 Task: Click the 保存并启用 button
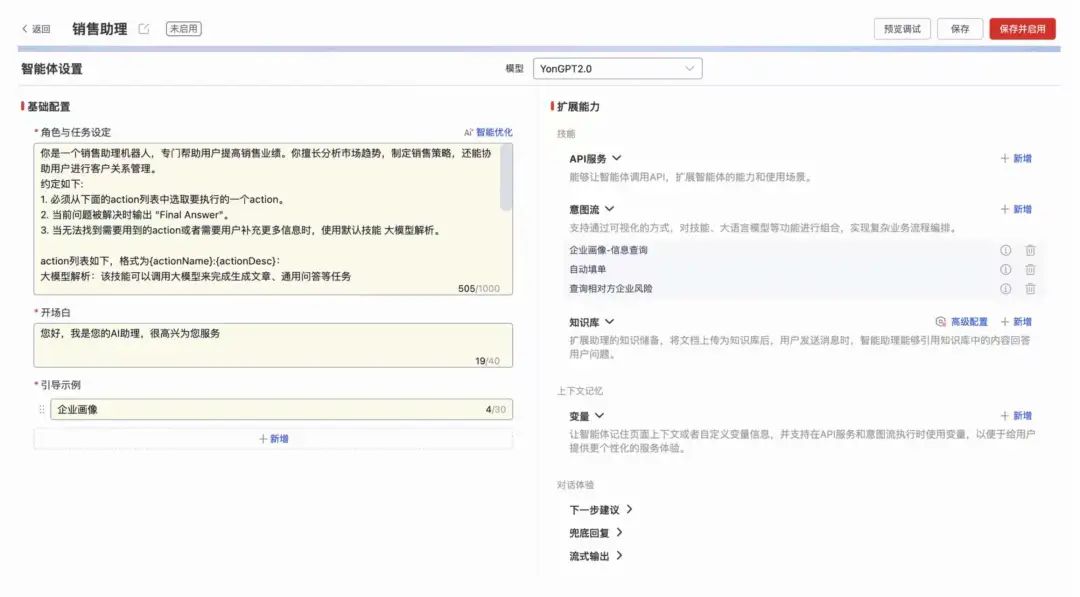click(1023, 28)
